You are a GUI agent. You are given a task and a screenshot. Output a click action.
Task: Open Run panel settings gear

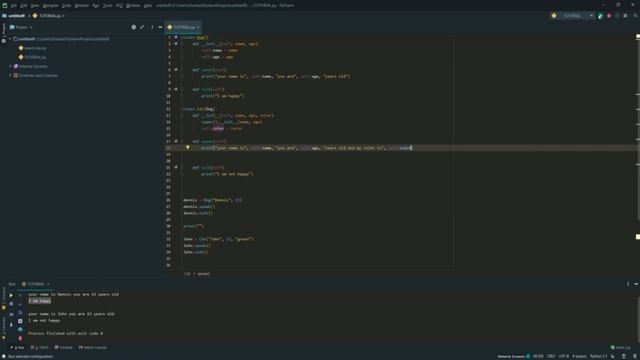point(628,284)
